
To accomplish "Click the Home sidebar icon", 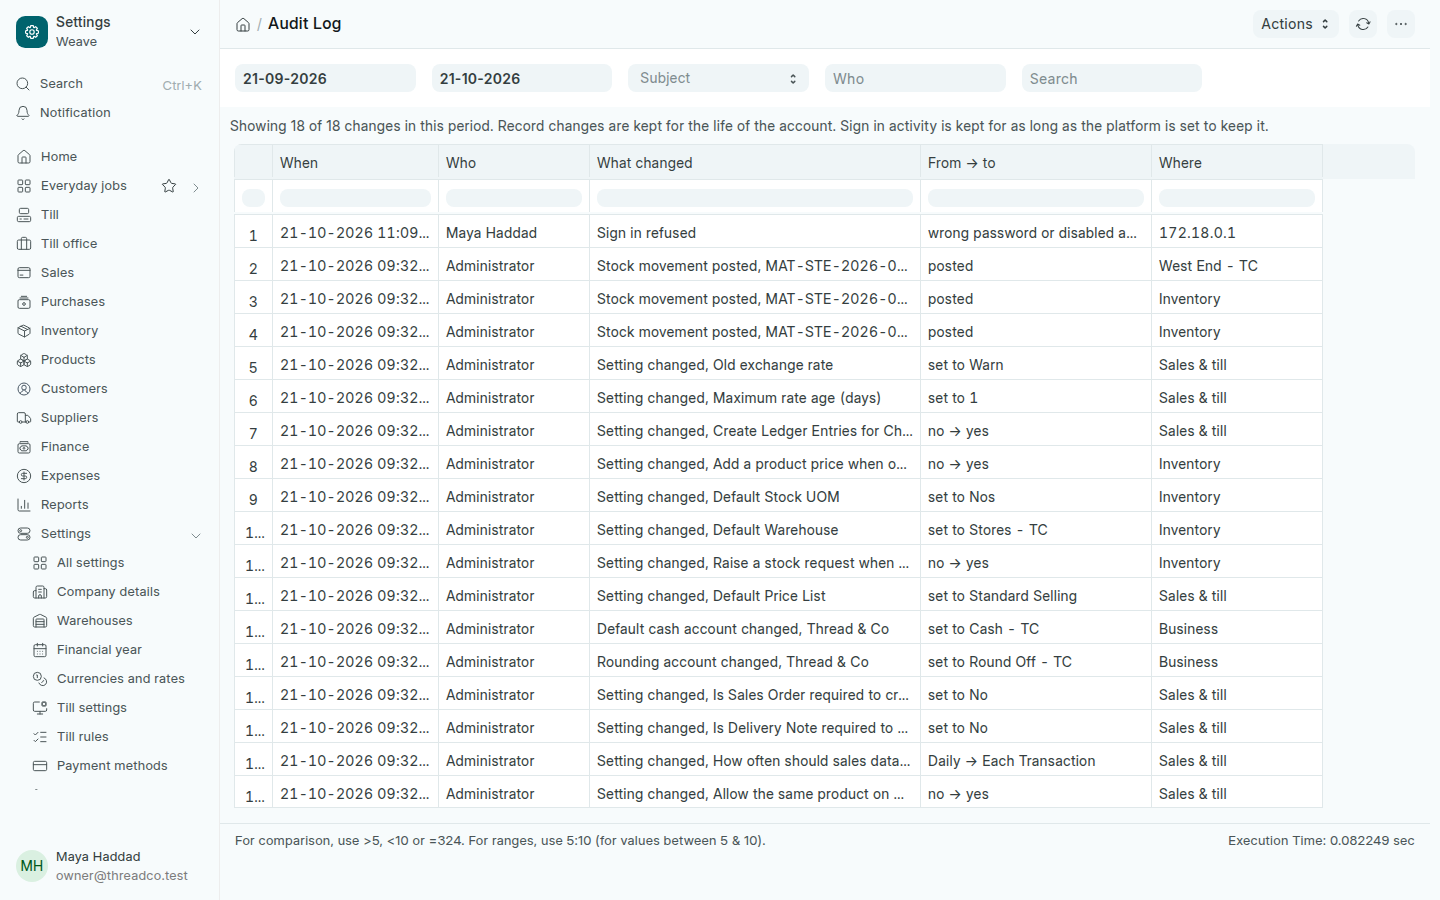I will (x=24, y=157).
